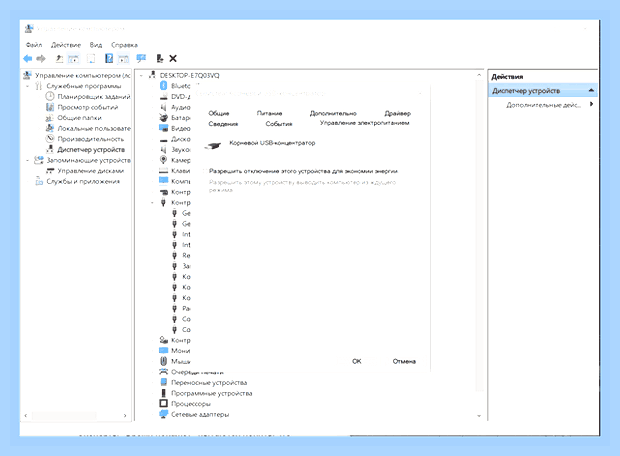Click the Клавиатуры keyboard category icon
This screenshot has width=620, height=456.
tap(163, 170)
